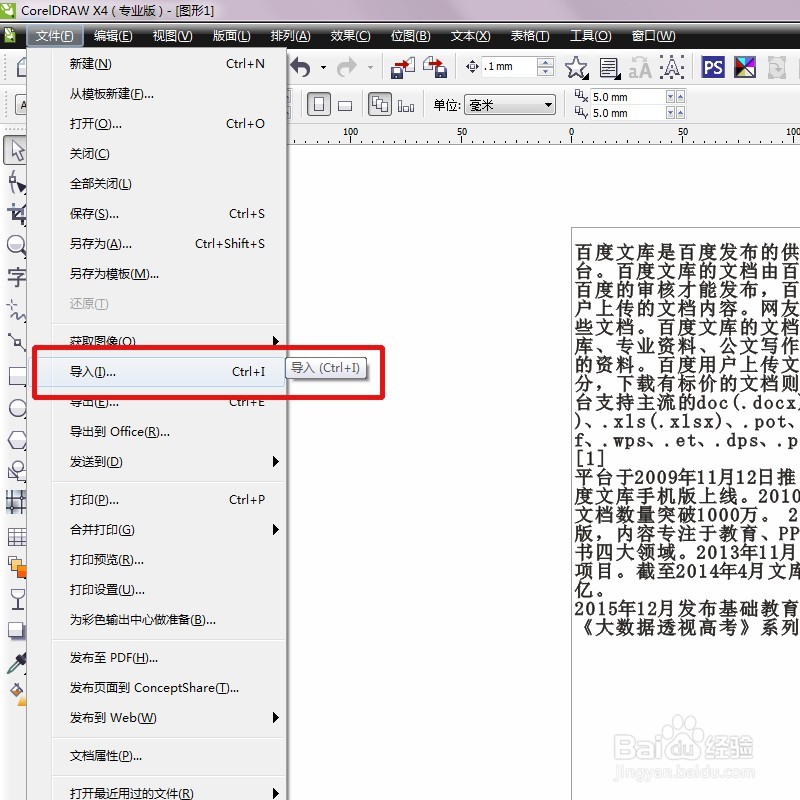Open the 位图(B) menu
800x800 pixels.
point(411,36)
